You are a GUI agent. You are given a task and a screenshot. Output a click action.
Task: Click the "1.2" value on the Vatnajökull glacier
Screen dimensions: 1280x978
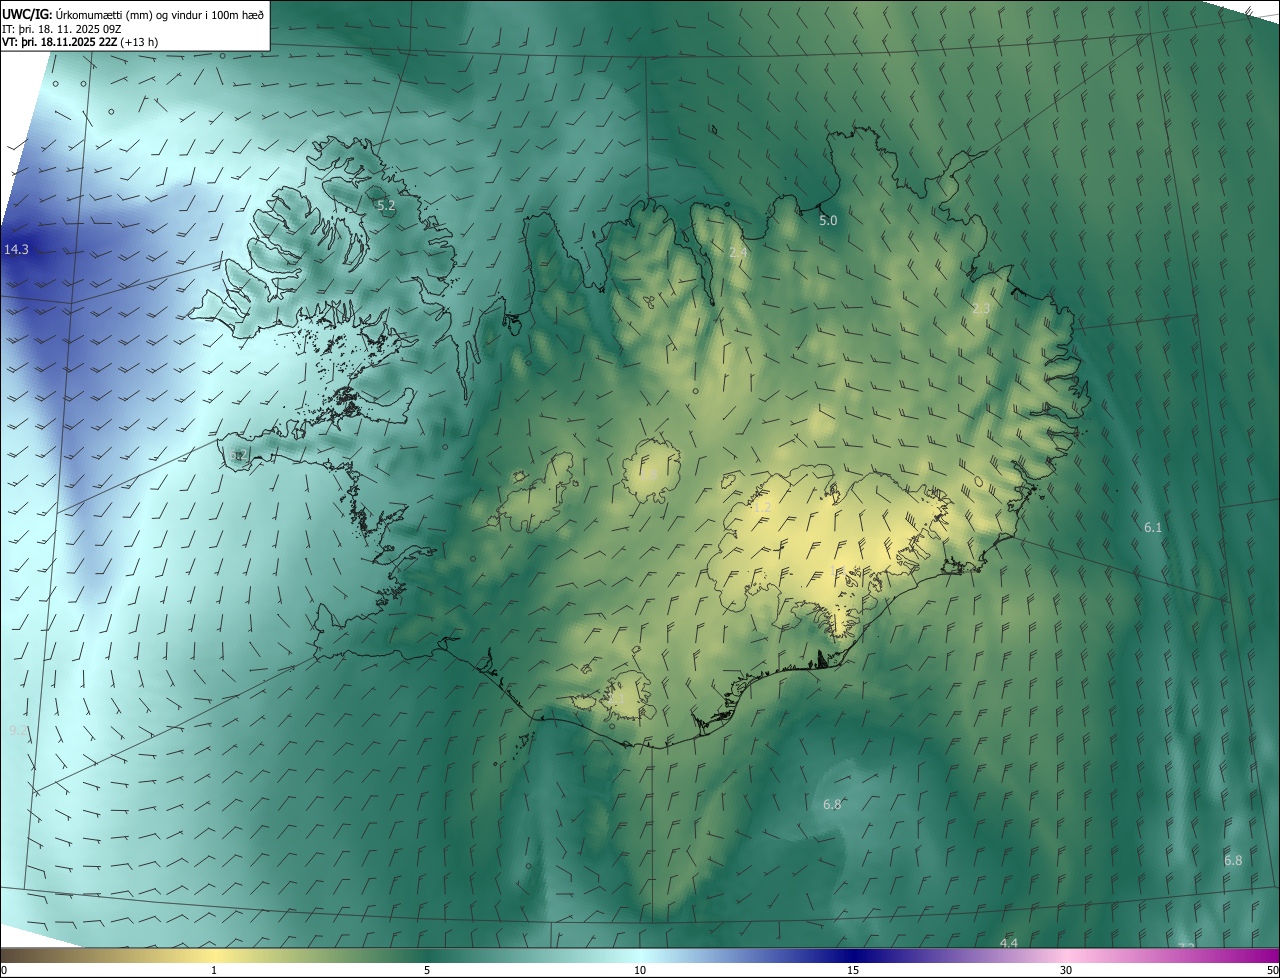[761, 508]
